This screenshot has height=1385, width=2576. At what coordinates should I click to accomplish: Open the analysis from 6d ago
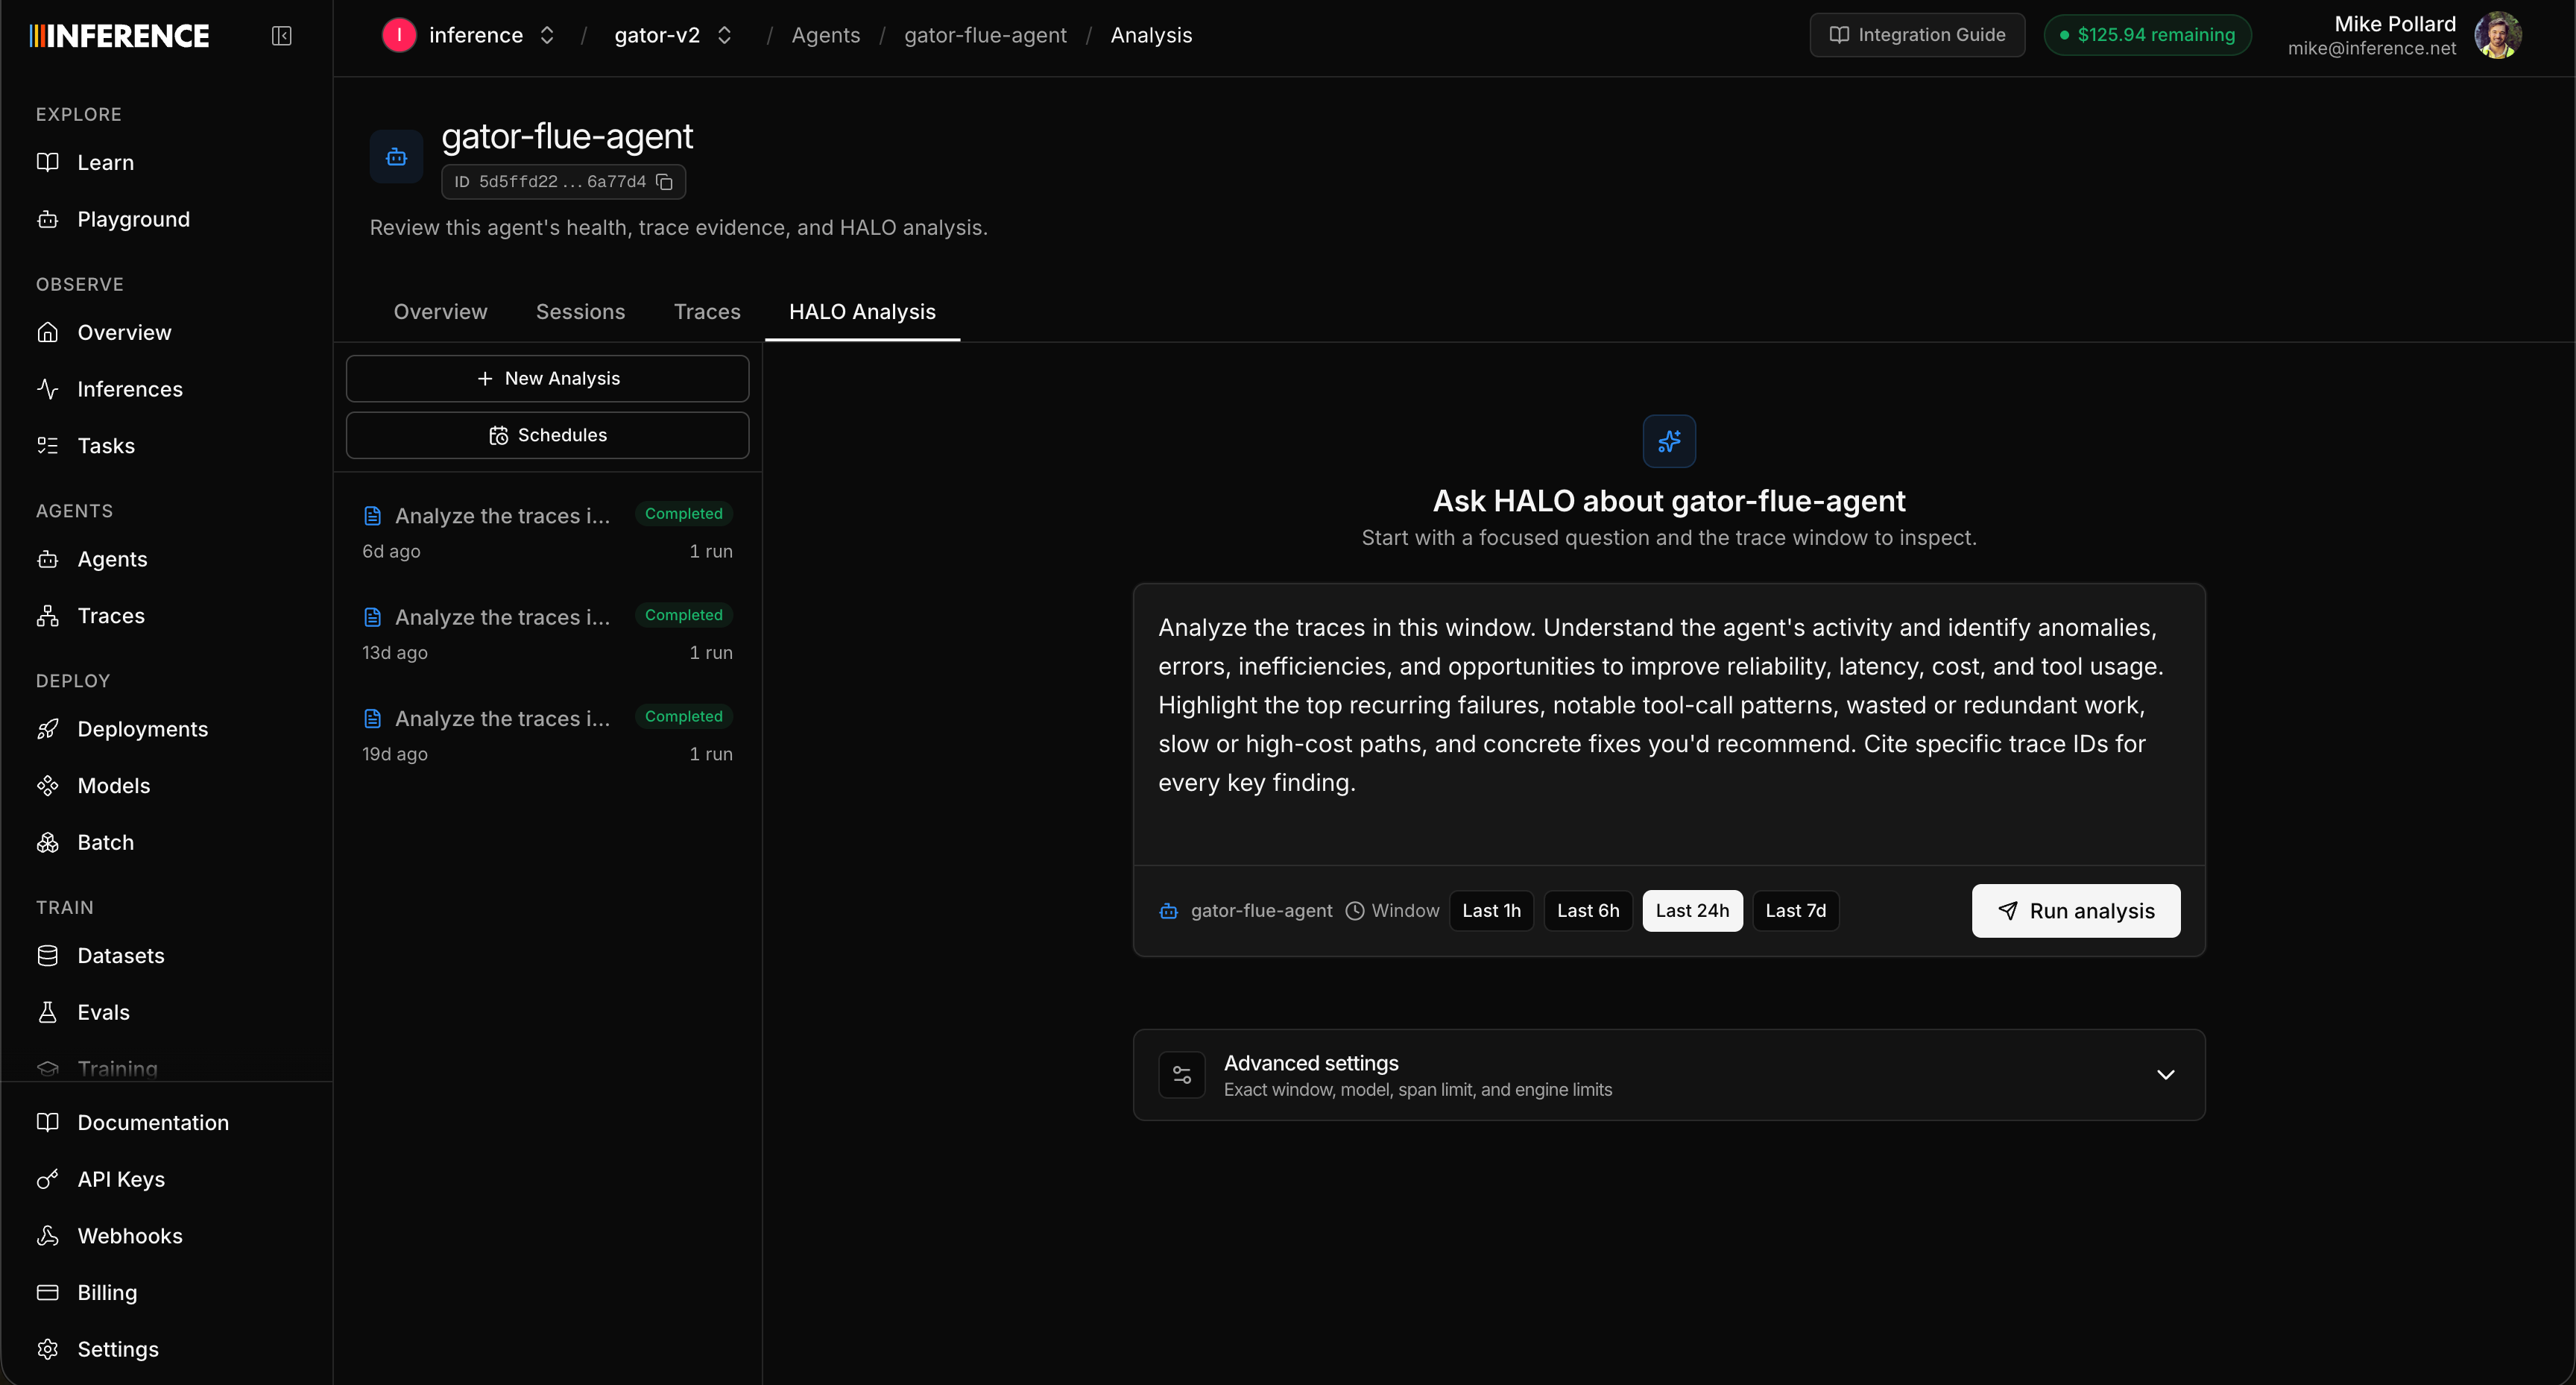(x=547, y=532)
